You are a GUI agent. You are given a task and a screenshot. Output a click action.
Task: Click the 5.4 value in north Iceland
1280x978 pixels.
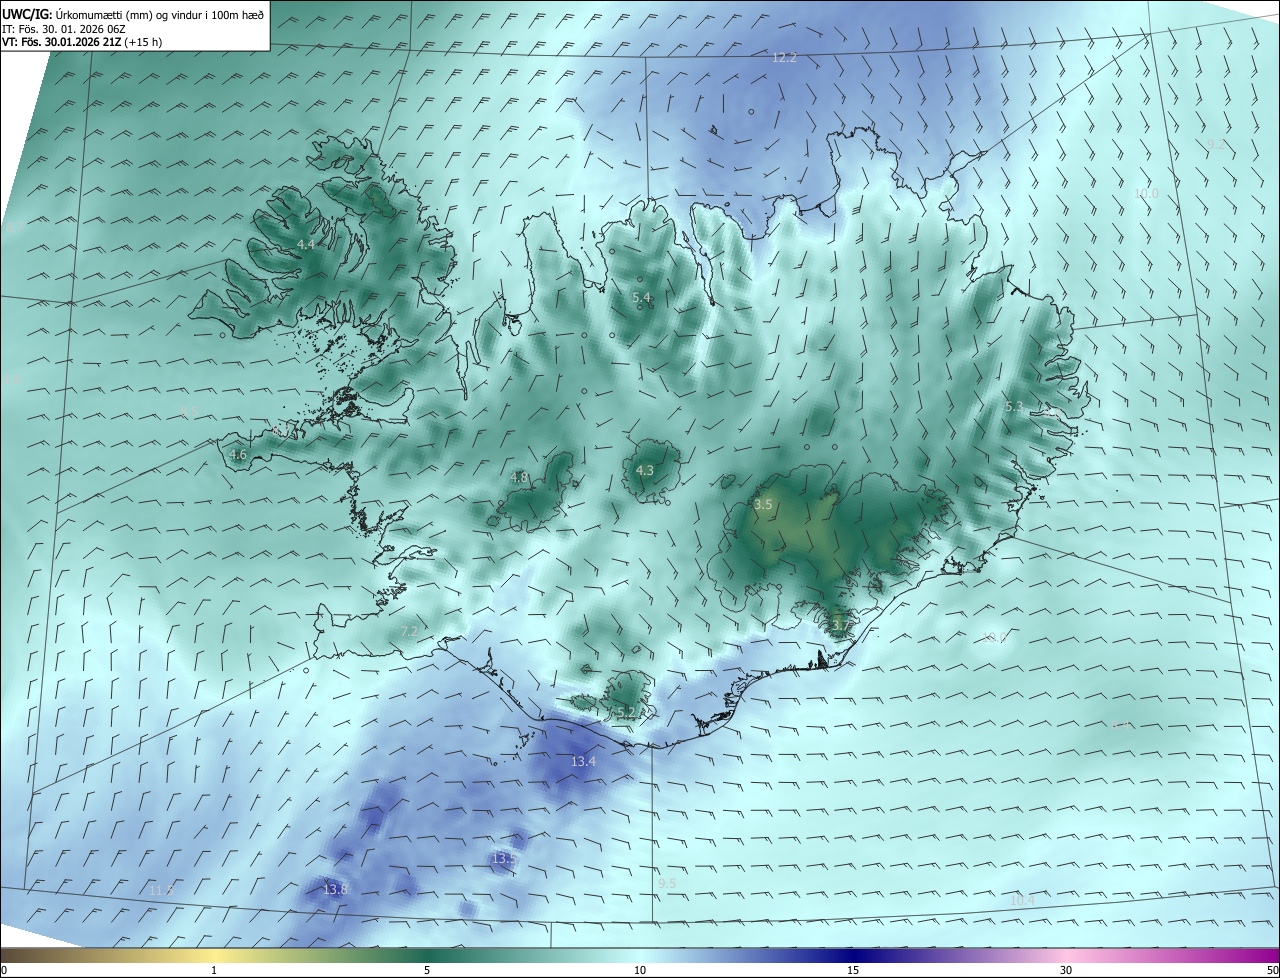click(642, 297)
